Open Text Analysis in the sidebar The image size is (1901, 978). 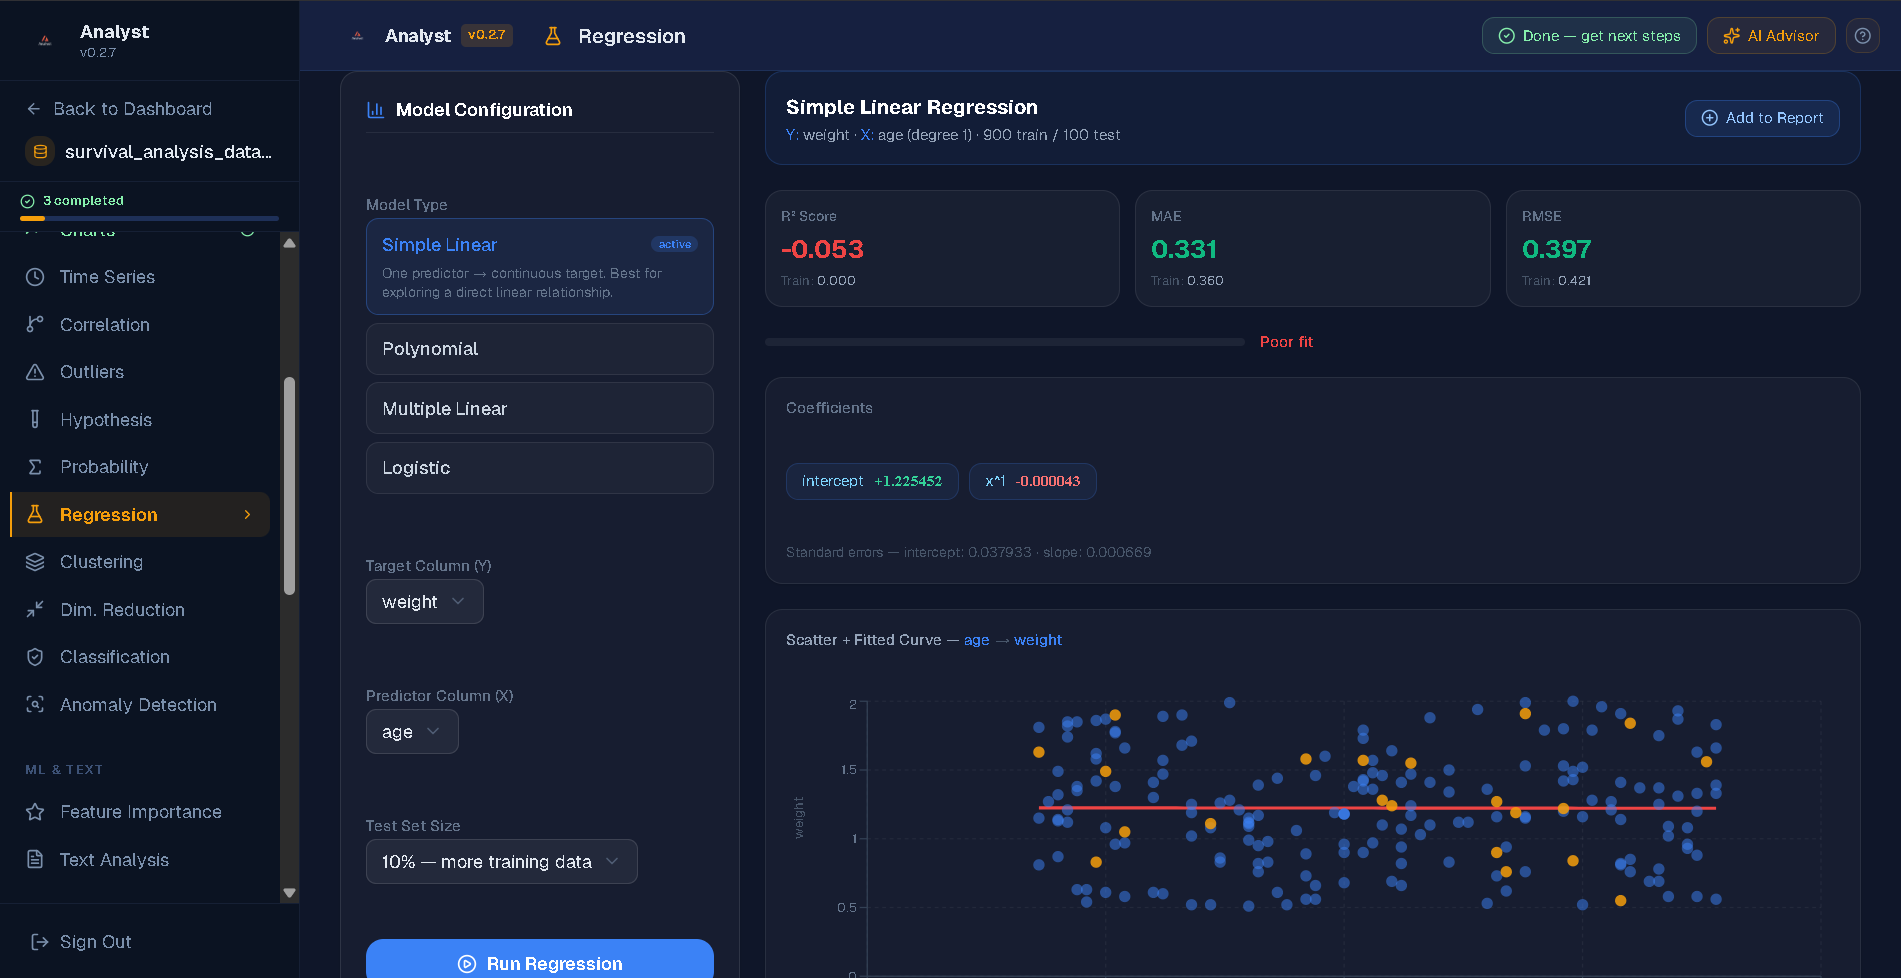coord(140,859)
